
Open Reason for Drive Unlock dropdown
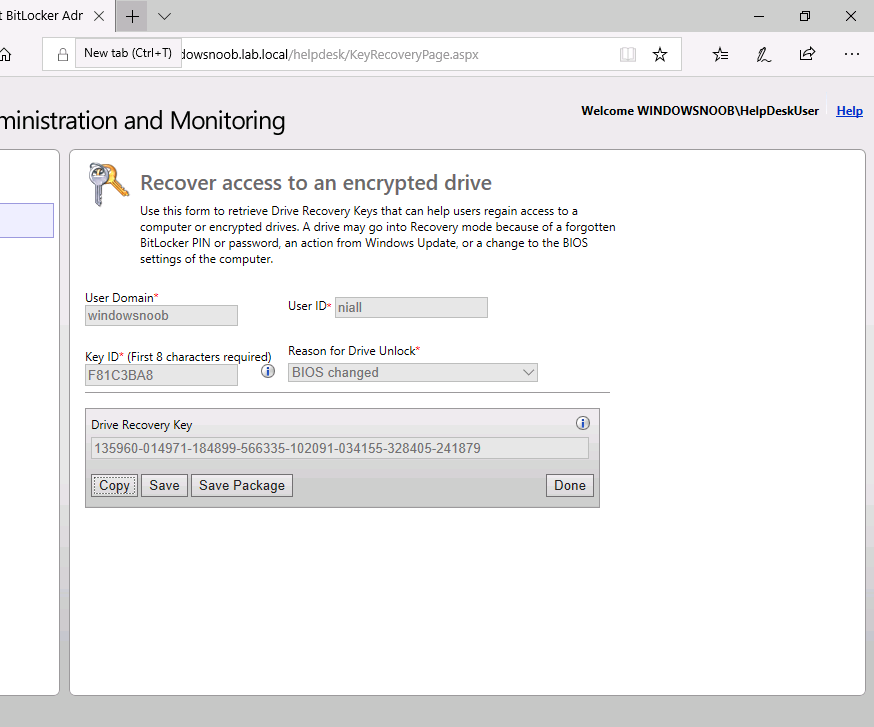point(413,372)
